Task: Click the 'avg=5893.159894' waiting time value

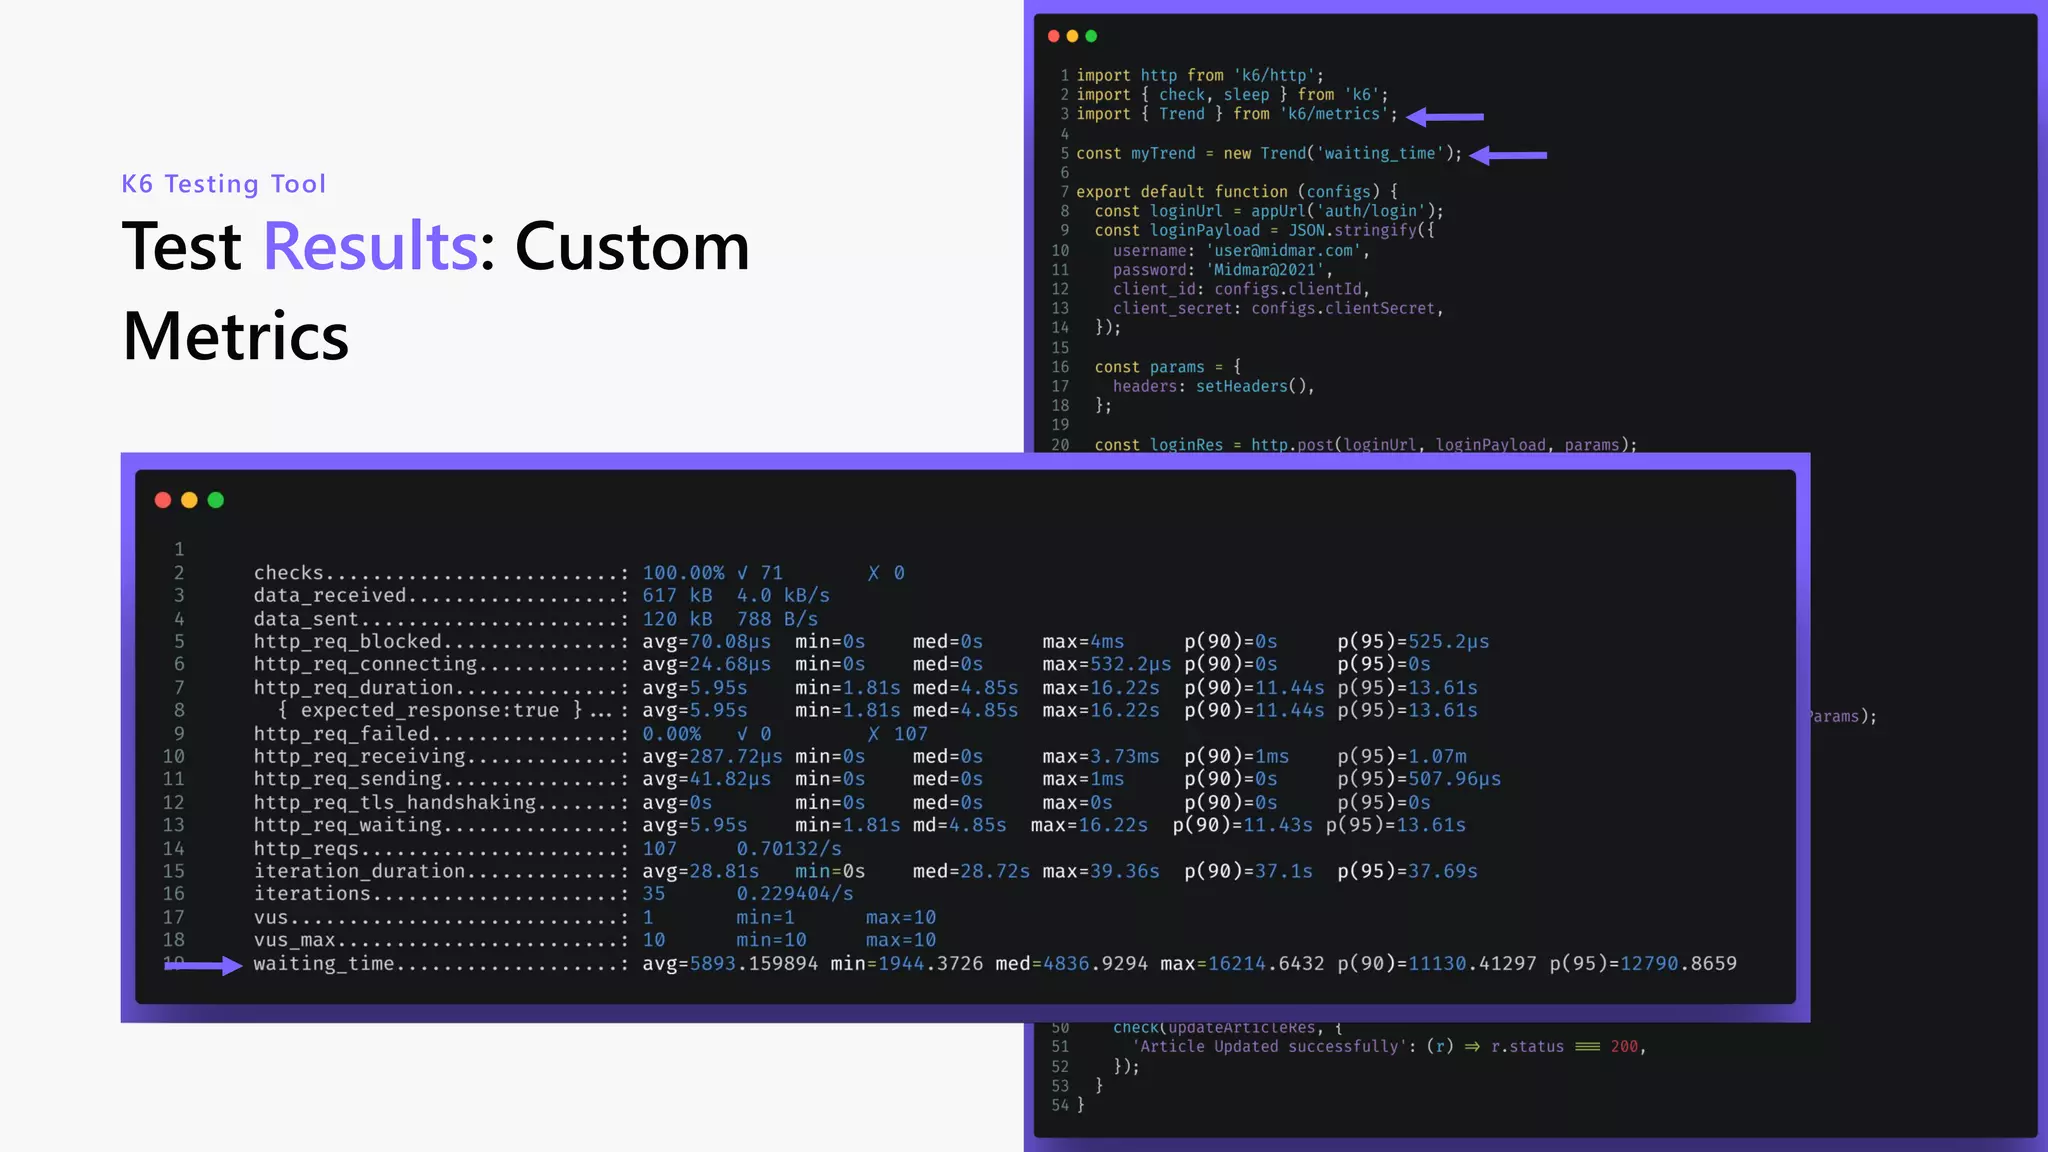Action: 730,964
